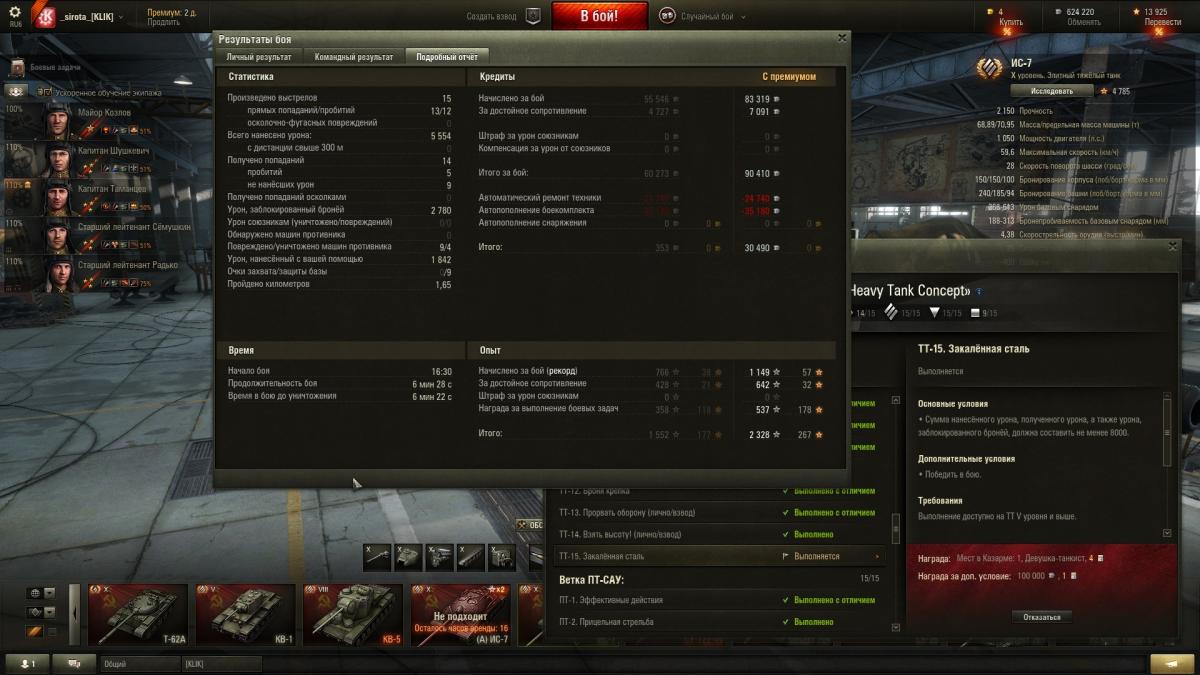
Task: Click the carousel scroll-left arrow bar
Action: 74,614
